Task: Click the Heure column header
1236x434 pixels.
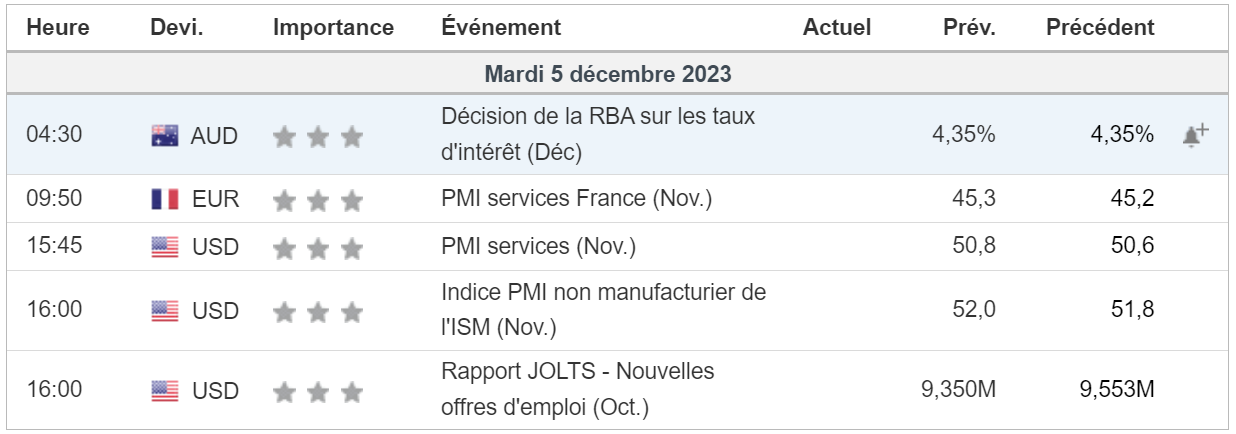Action: (x=58, y=28)
